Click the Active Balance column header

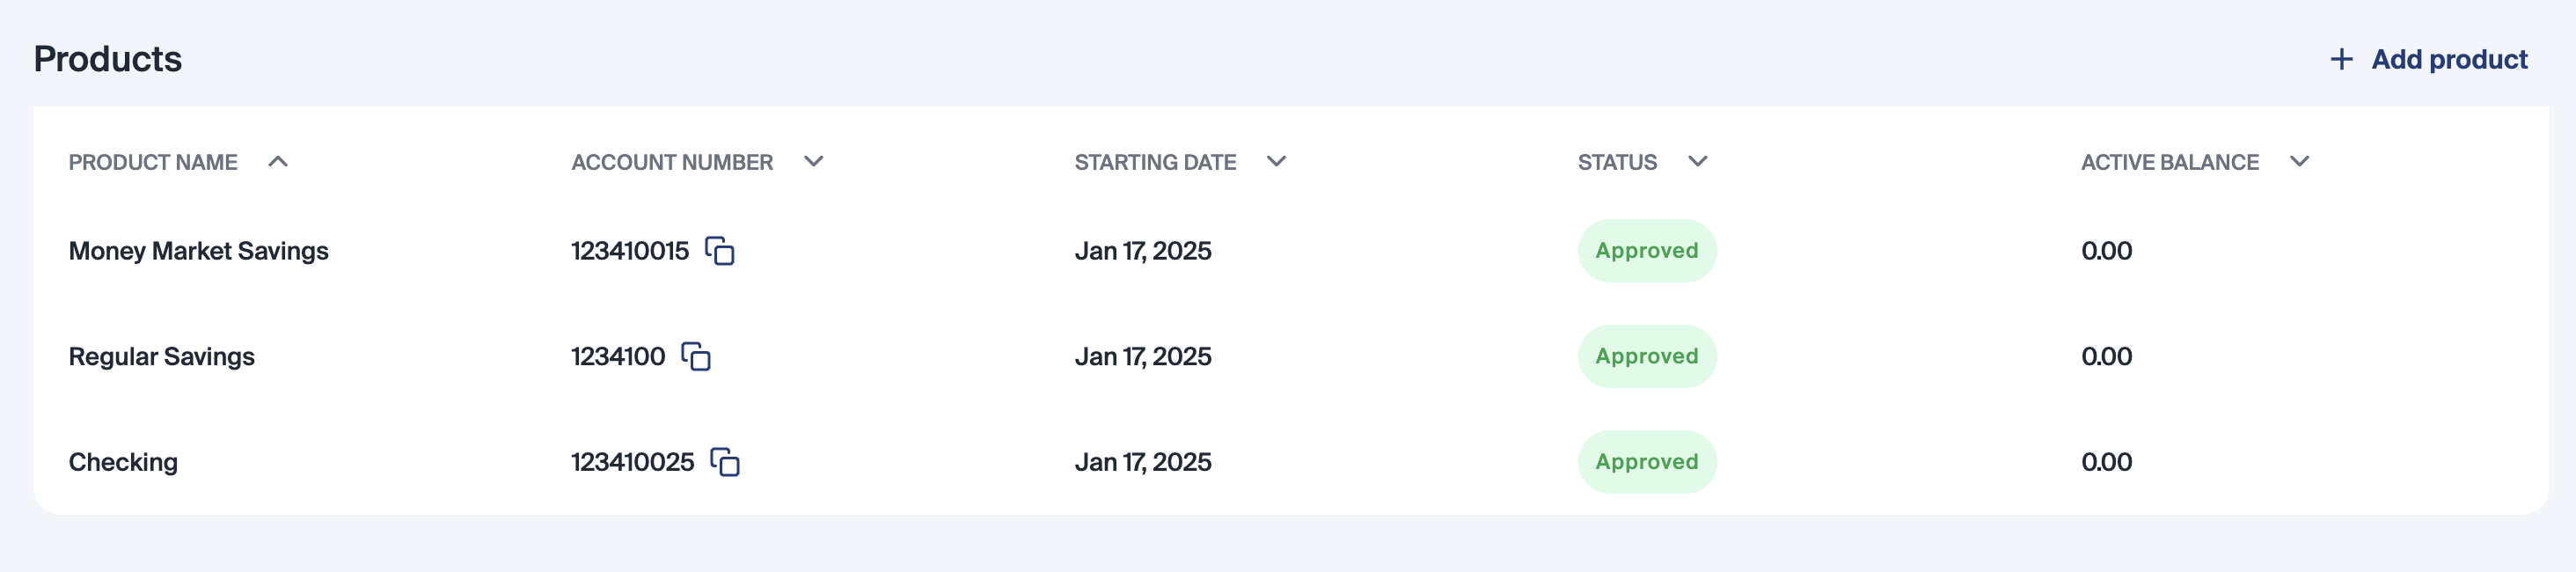[2169, 162]
